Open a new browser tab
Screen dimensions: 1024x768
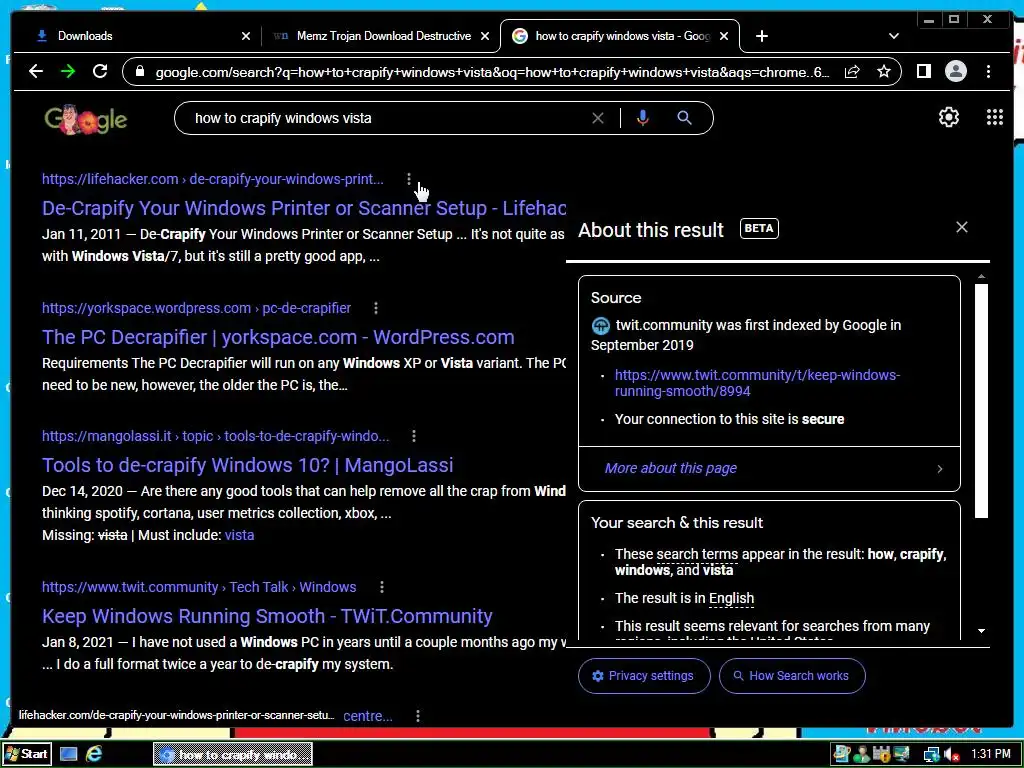[761, 36]
